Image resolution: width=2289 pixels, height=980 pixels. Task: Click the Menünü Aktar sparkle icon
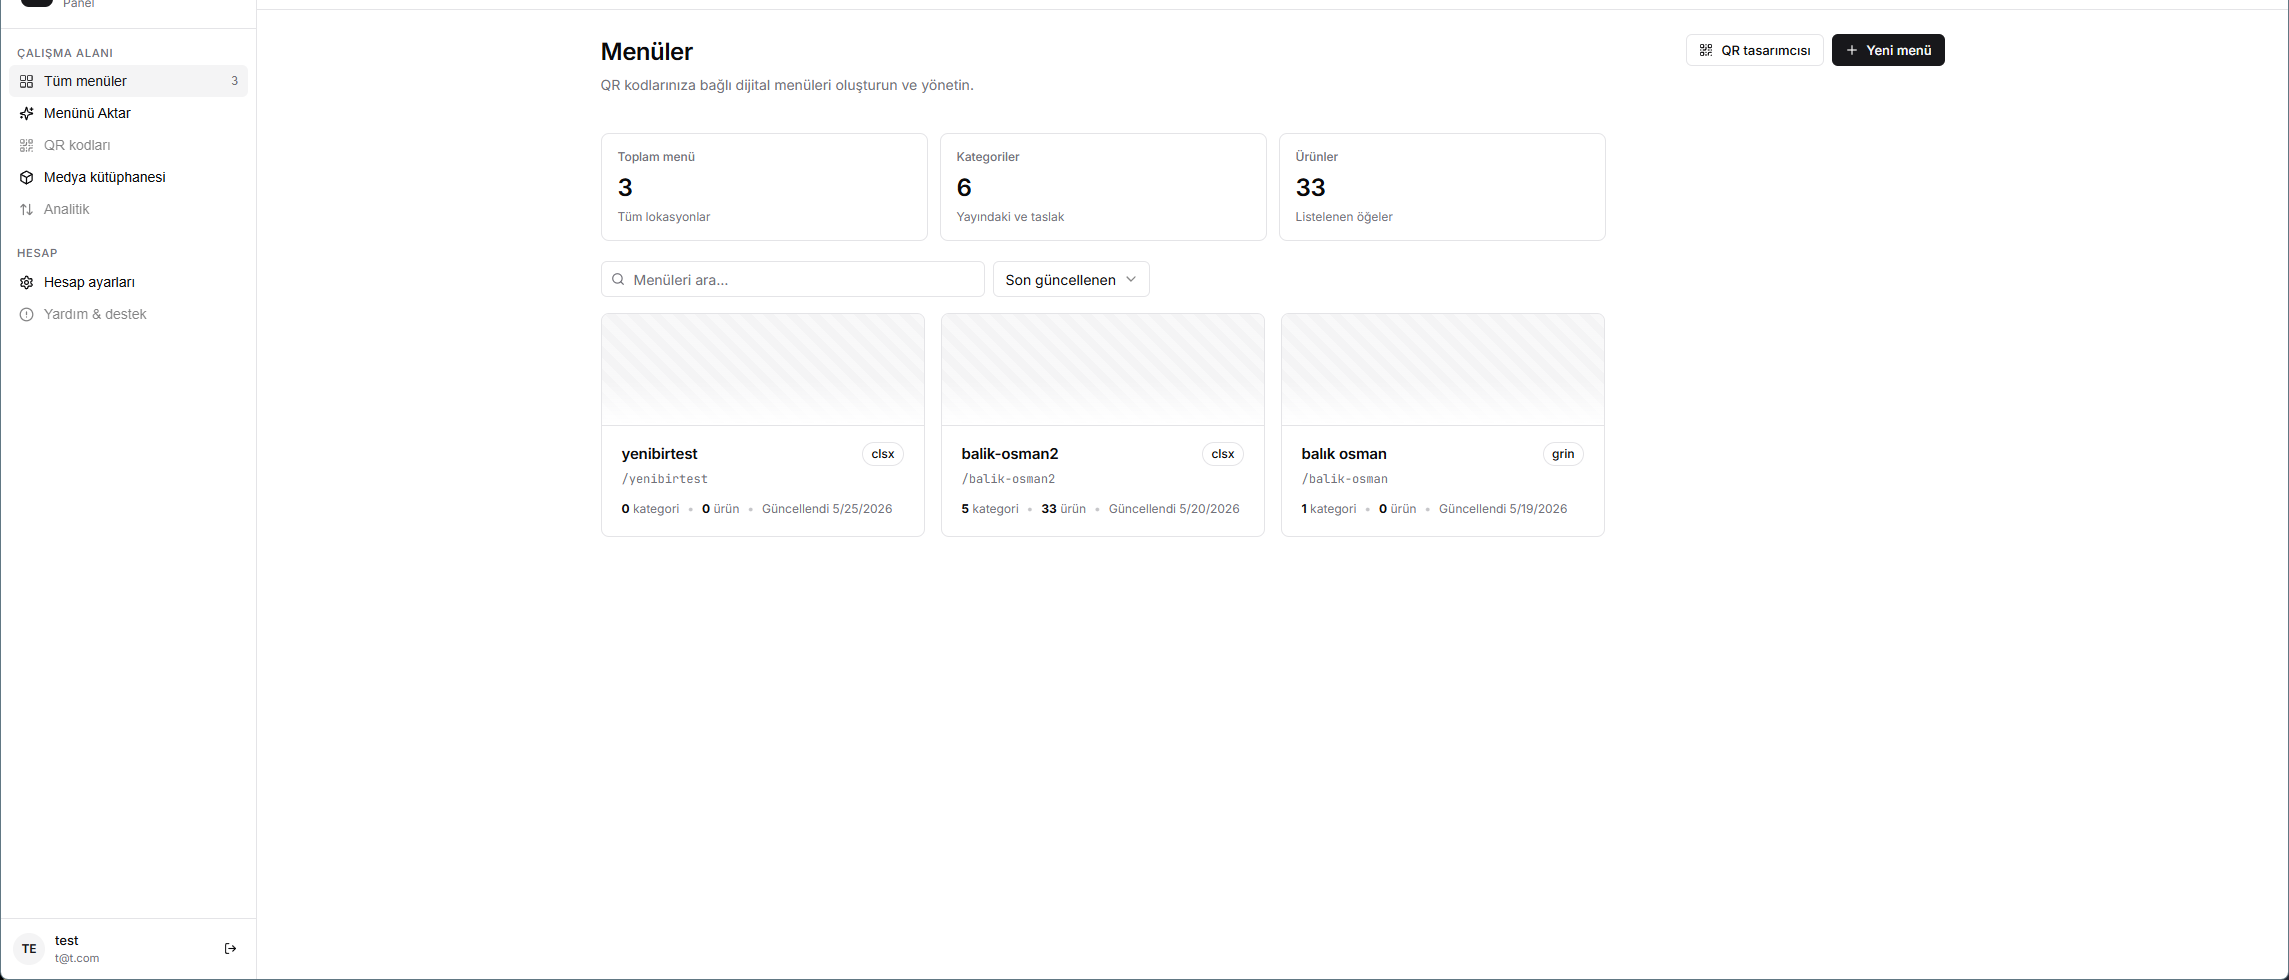pyautogui.click(x=27, y=113)
